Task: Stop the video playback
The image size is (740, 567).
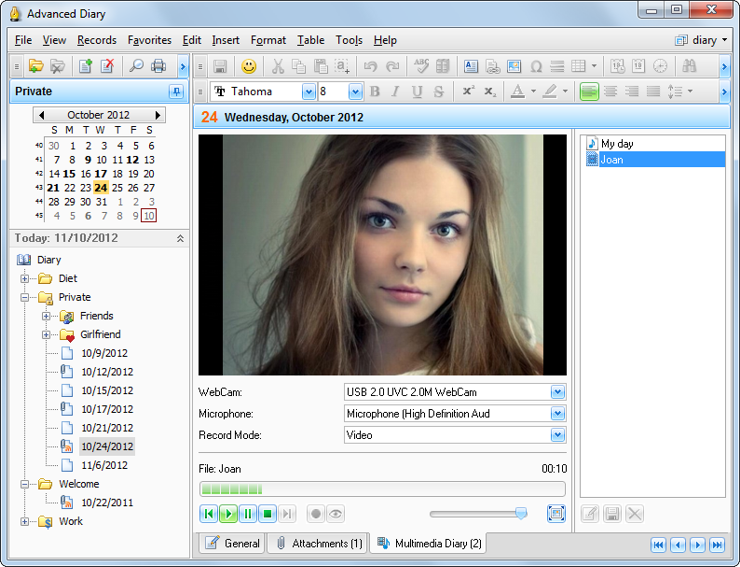Action: tap(268, 514)
